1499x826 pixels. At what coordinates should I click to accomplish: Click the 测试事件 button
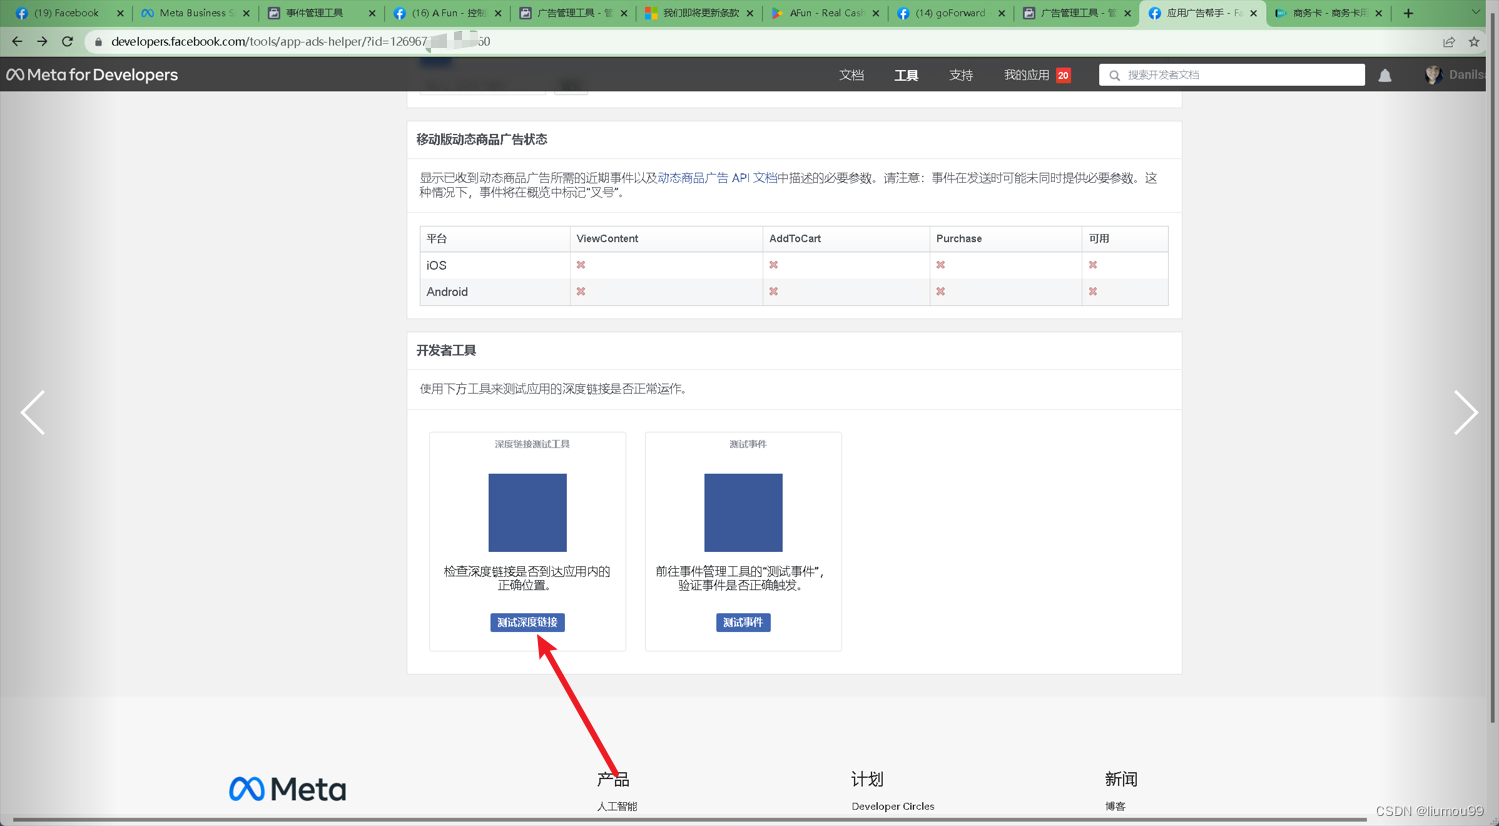(x=743, y=622)
